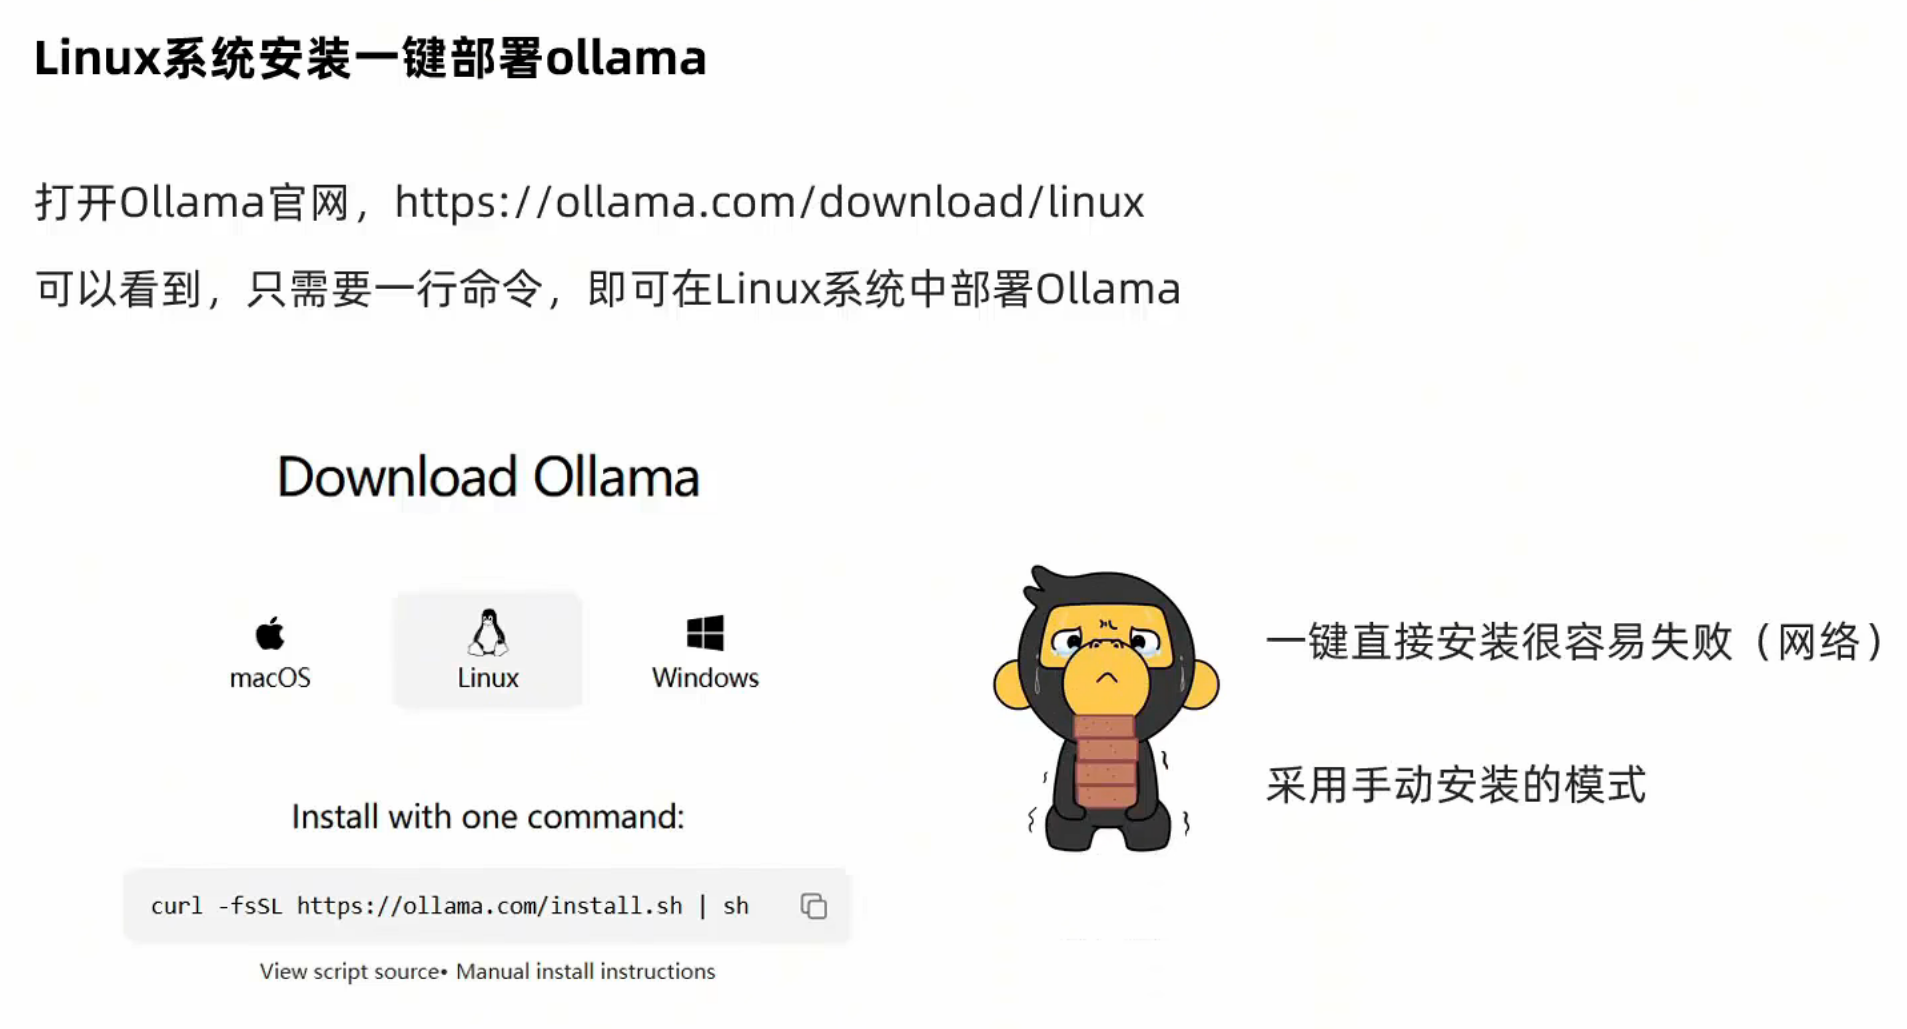Click the install.sh URL in the command

coord(490,906)
